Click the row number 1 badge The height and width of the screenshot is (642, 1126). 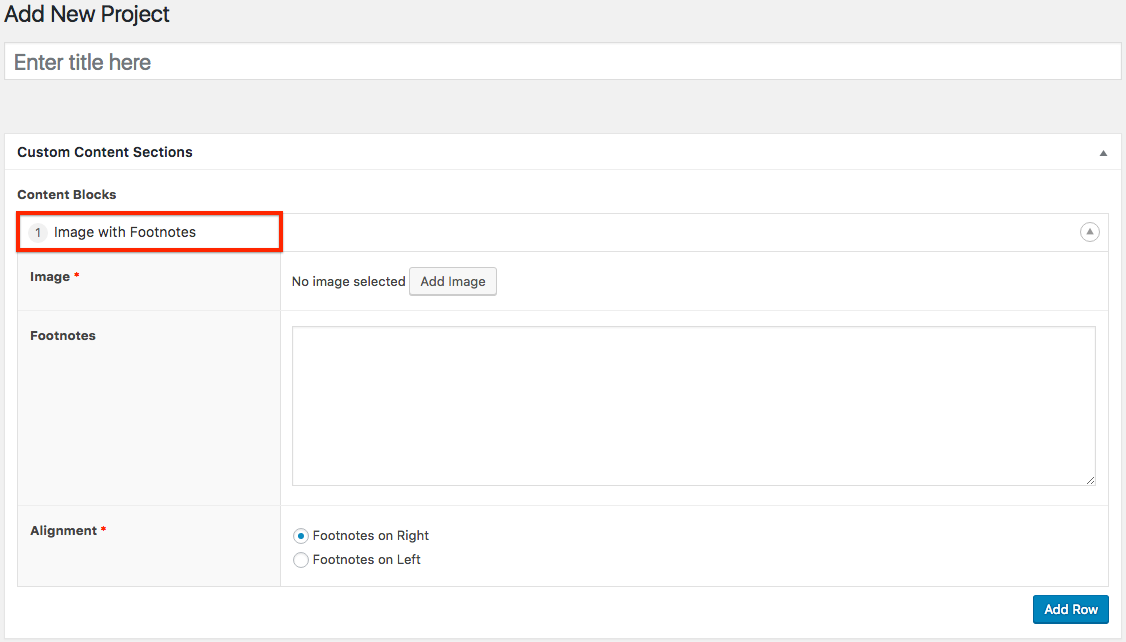point(38,233)
